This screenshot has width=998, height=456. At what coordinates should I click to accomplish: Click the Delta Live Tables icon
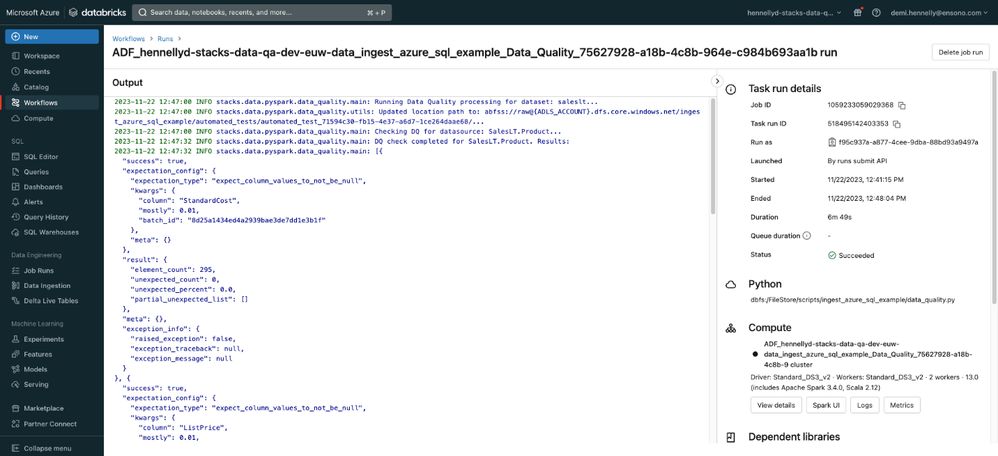click(x=15, y=301)
